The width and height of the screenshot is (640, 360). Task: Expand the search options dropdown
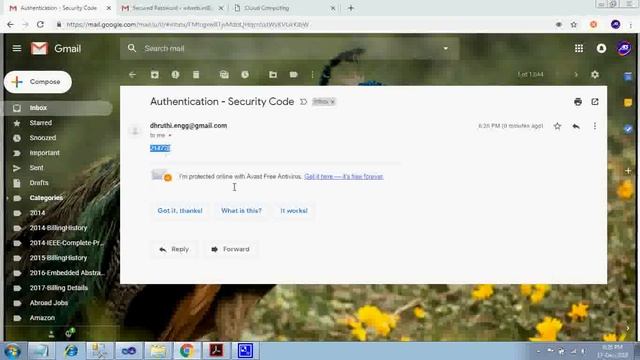click(446, 48)
